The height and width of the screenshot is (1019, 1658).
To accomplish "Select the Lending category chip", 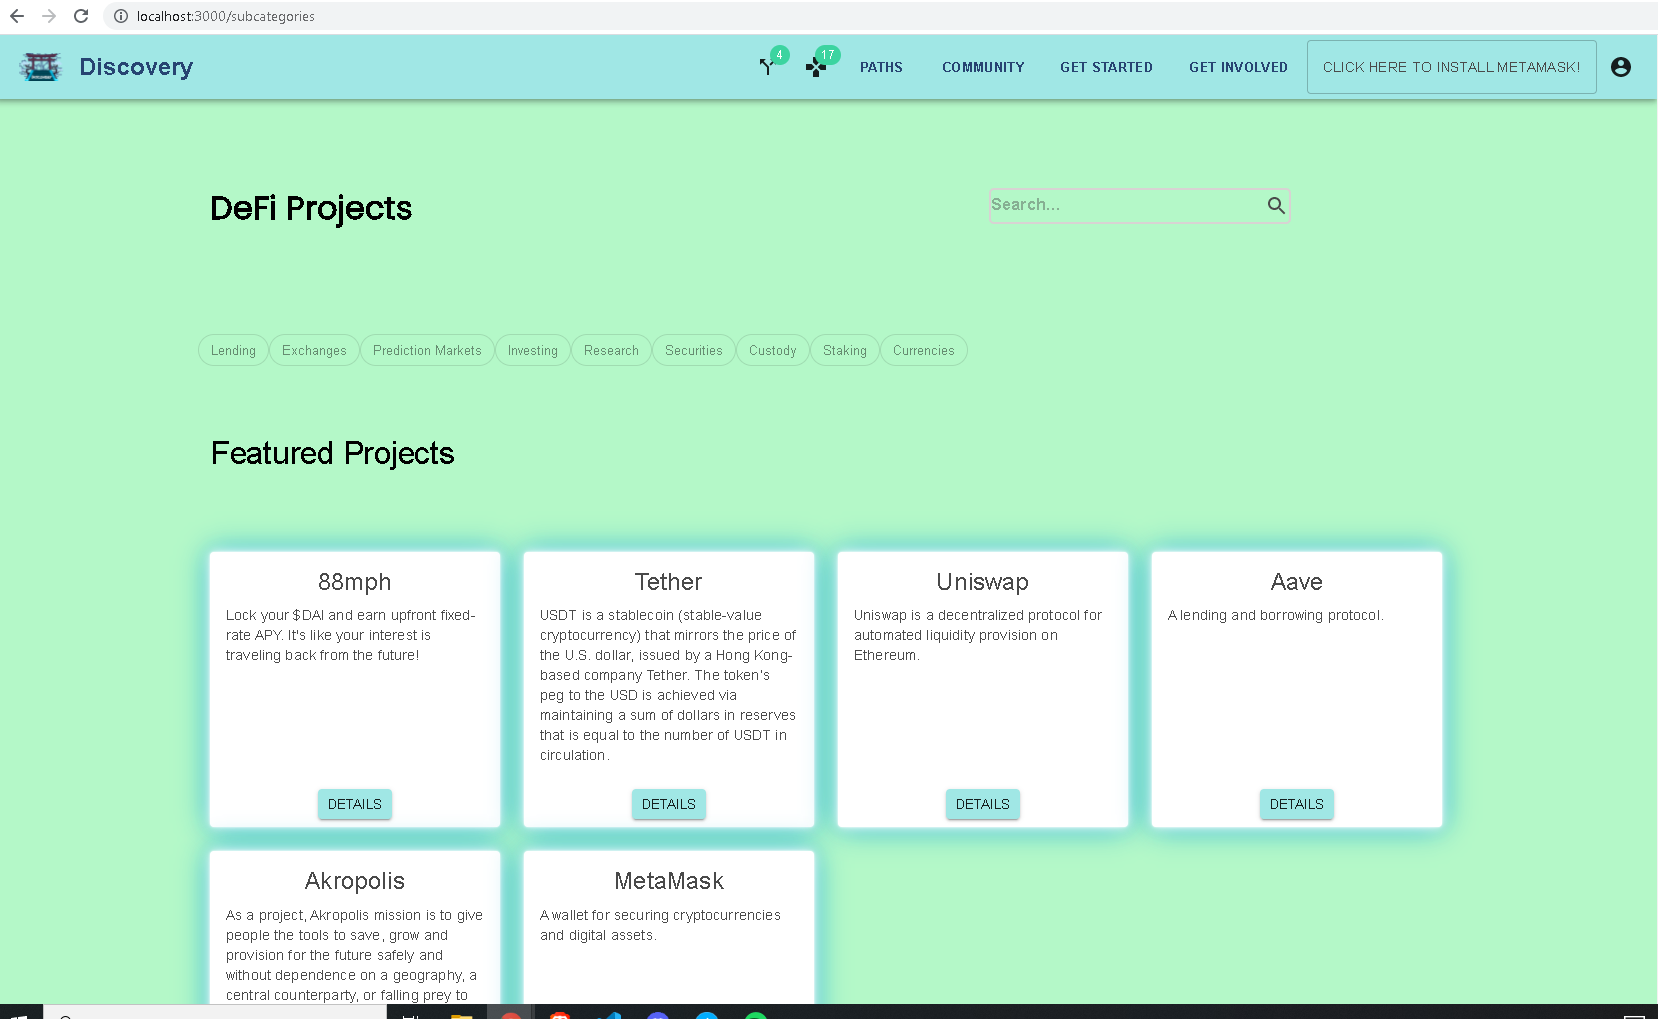I will click(233, 350).
